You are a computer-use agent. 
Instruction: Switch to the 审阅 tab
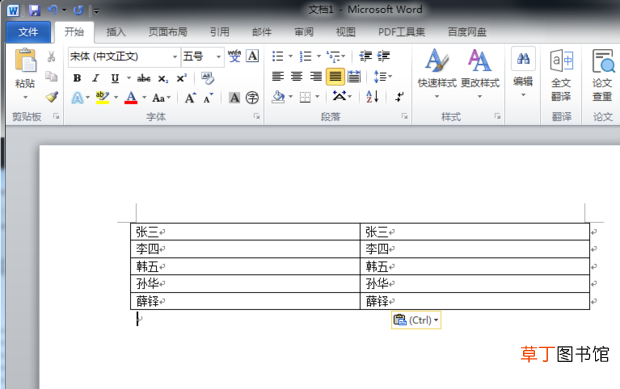(x=304, y=32)
